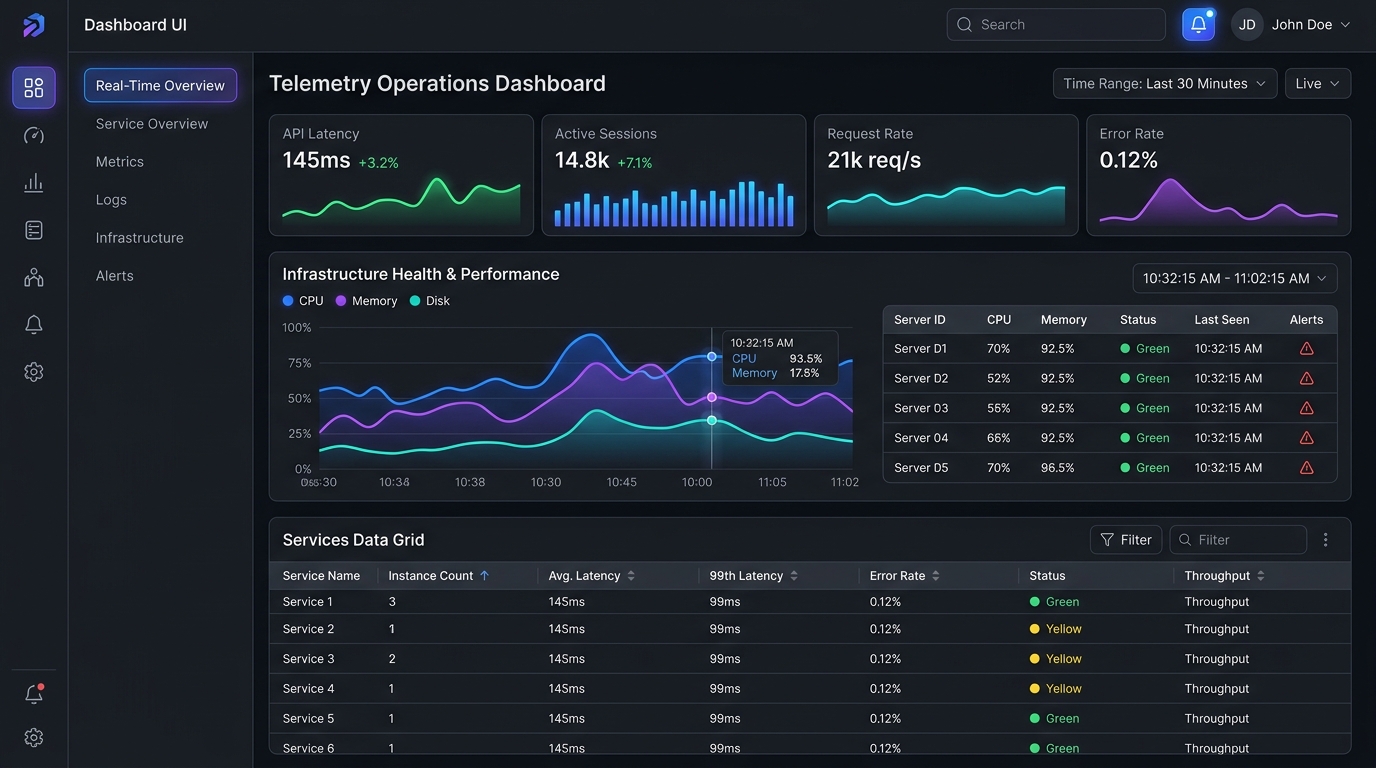Sort by Avg. Latency column
1376x768 pixels.
click(592, 576)
